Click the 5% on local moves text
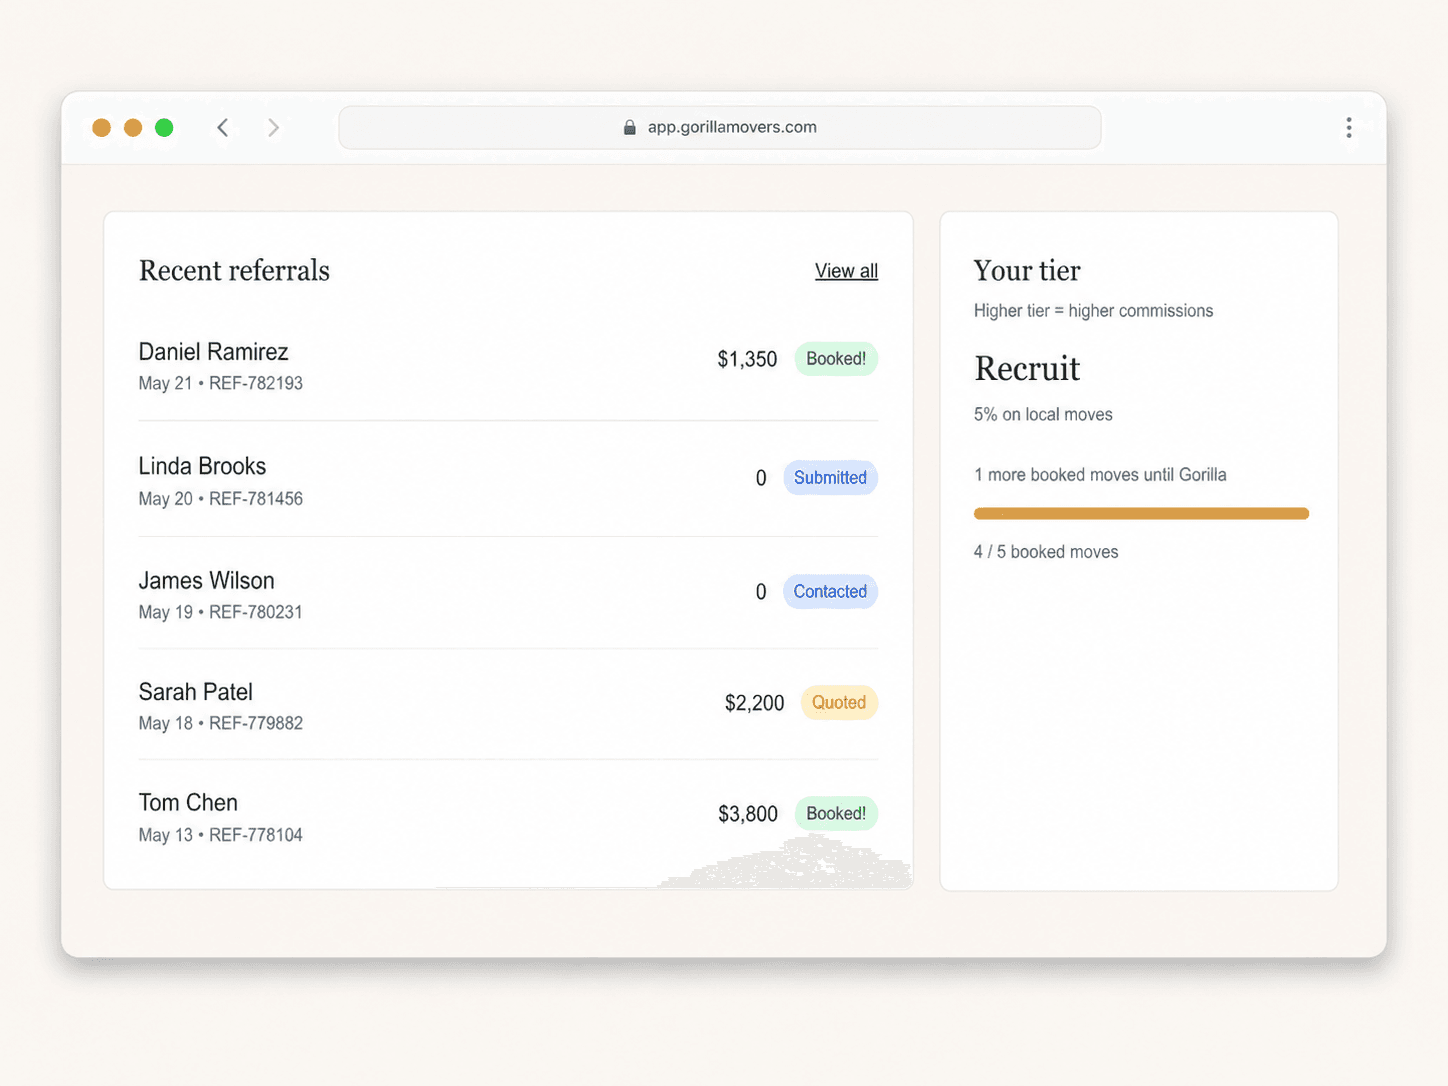The image size is (1448, 1086). (1043, 415)
